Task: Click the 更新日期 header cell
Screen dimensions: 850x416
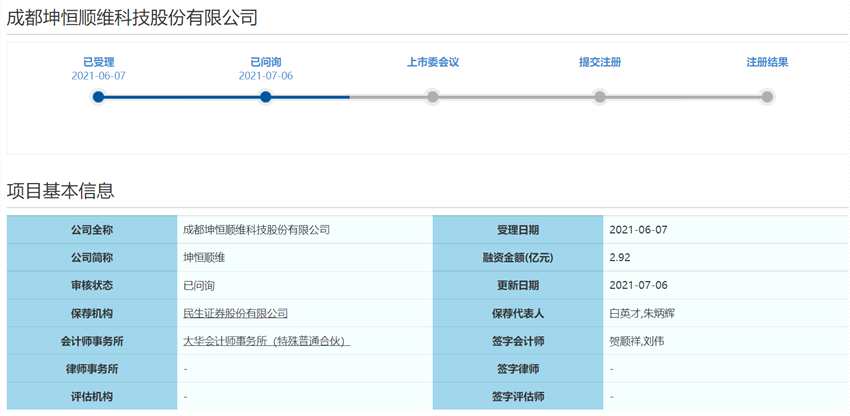Action: coord(518,285)
